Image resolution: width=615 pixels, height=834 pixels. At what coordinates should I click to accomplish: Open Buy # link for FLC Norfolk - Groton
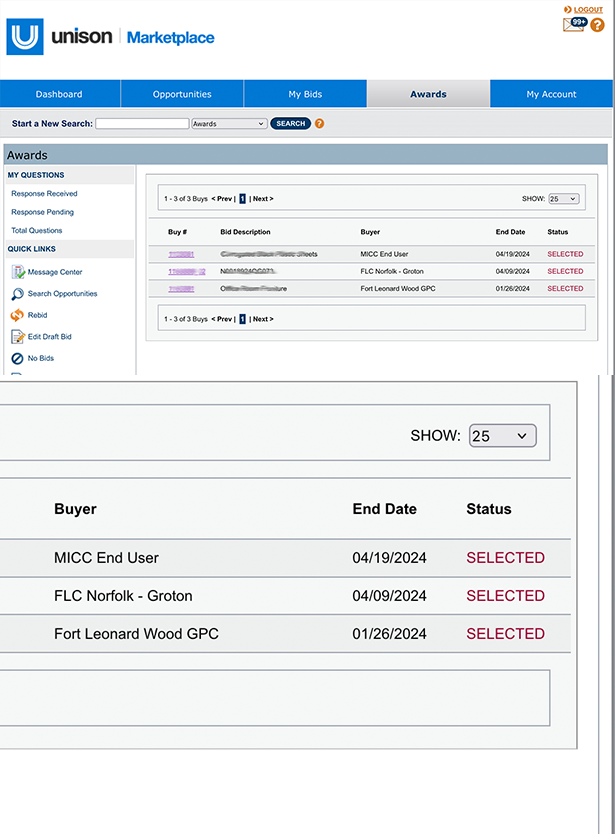click(187, 271)
